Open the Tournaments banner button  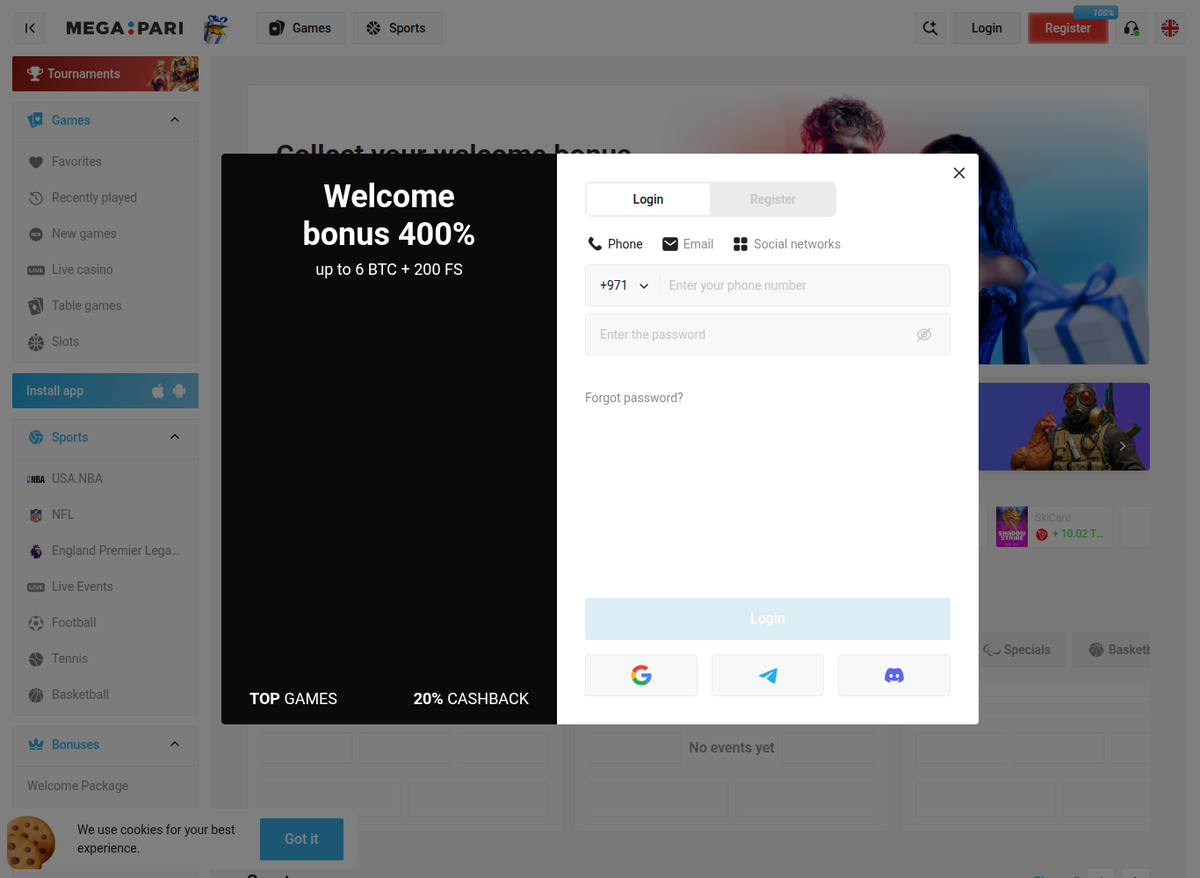click(x=105, y=74)
